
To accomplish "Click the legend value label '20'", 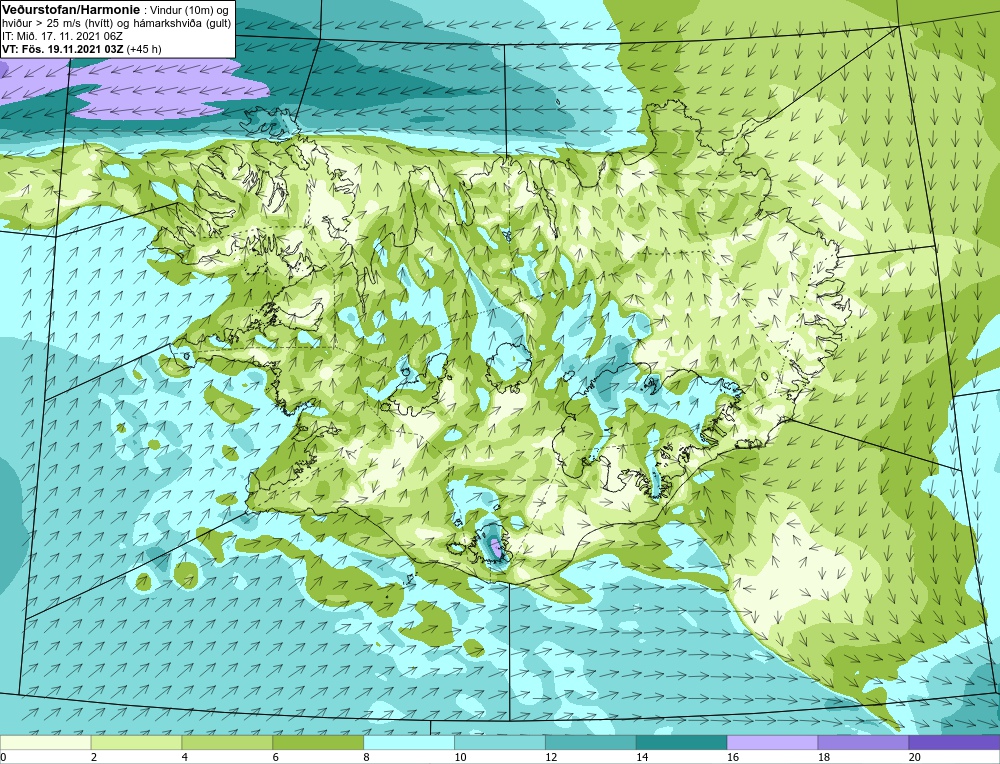I will pos(915,757).
